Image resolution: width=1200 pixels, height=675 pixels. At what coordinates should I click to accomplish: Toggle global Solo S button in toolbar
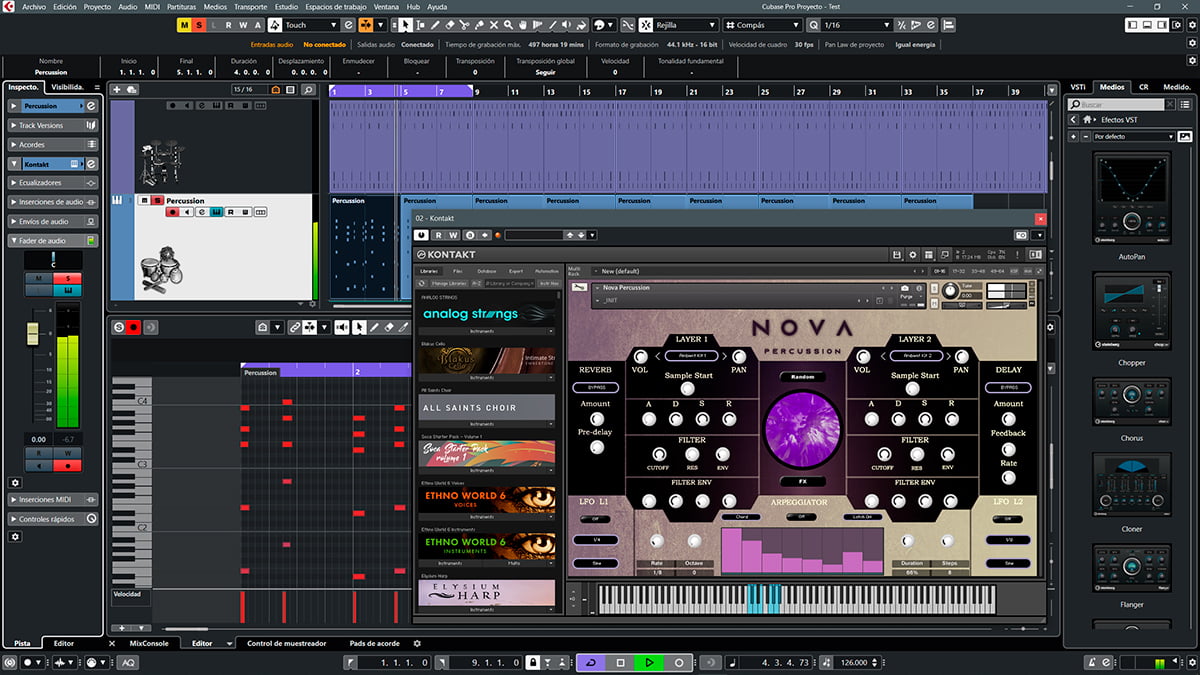pyautogui.click(x=200, y=24)
